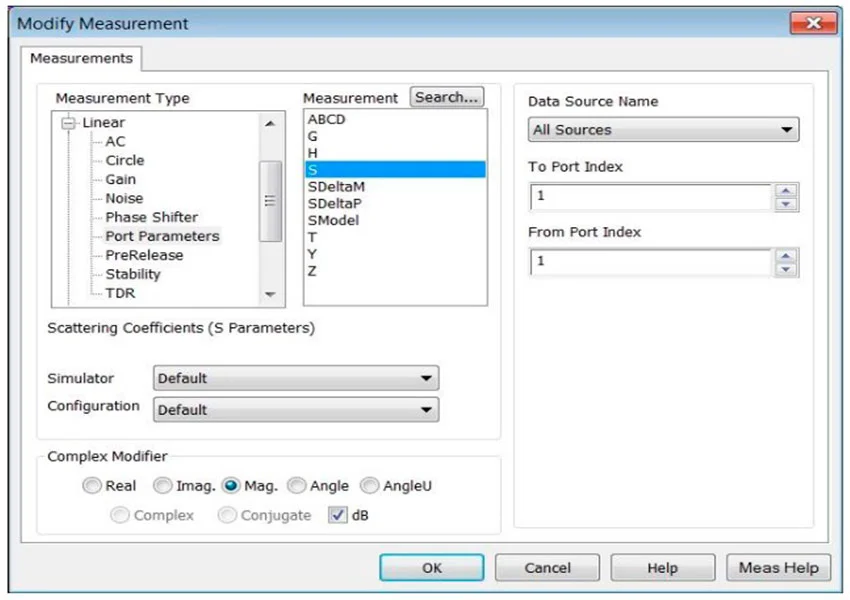This screenshot has height=600, width=850.
Task: Select the Imag. radio option
Action: coord(163,486)
